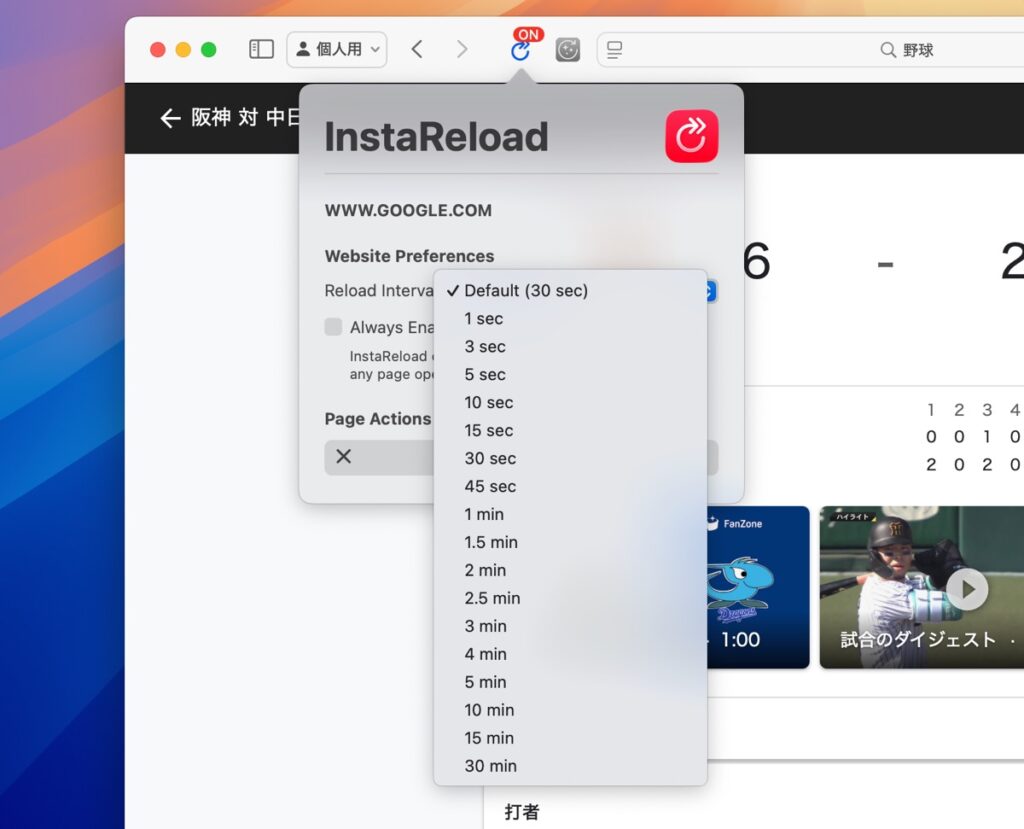Screen dimensions: 1024x829
Task: Enable the Always Enable checkbox
Action: coord(333,327)
